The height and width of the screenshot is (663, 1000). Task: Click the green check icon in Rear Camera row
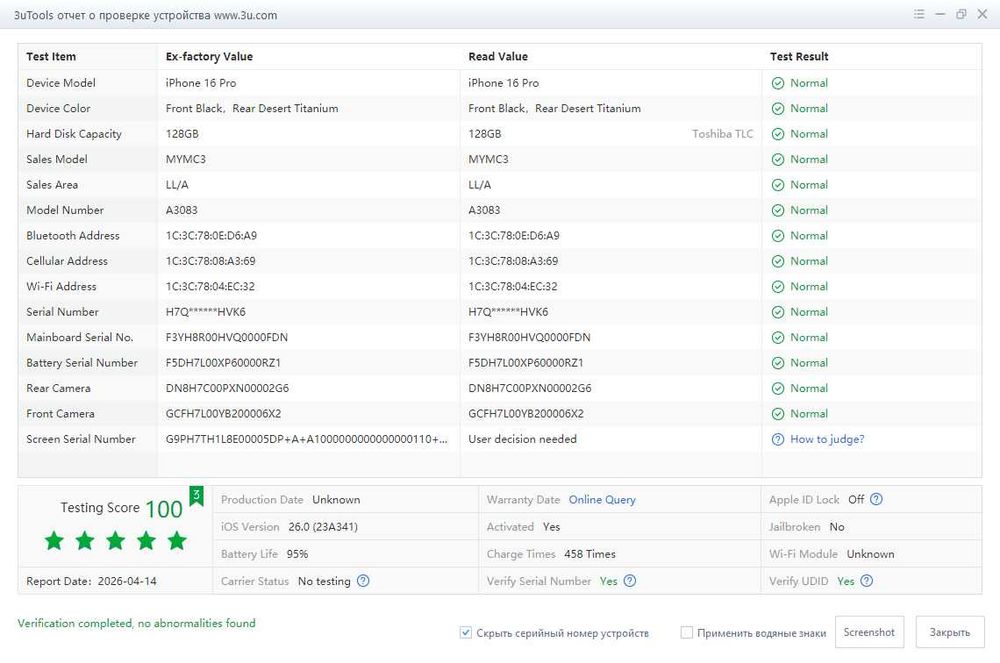click(777, 388)
